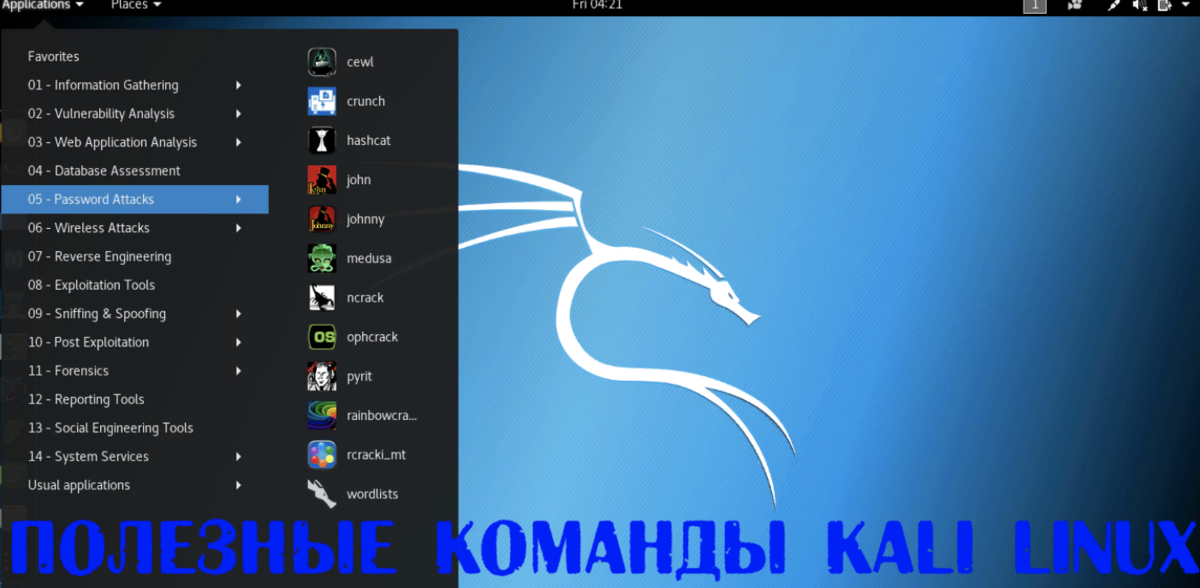Click '11 - Forensics' label text
Viewport: 1200px width, 588px height.
point(68,371)
